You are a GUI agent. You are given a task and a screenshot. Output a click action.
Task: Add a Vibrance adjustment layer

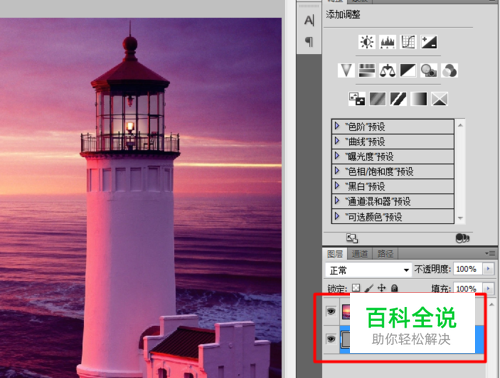click(x=346, y=70)
